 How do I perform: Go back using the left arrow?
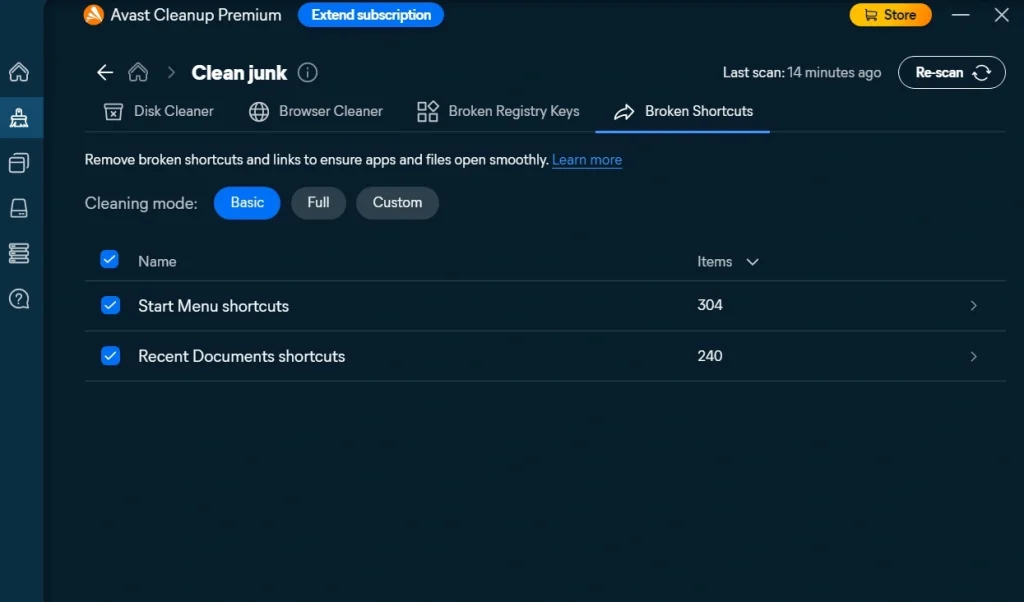point(105,72)
